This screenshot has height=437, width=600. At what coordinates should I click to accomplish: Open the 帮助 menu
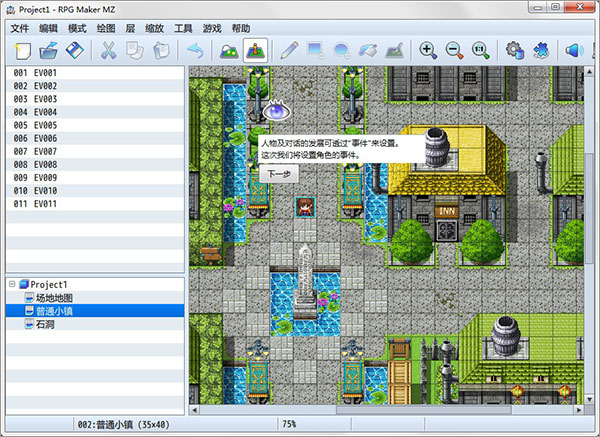coord(241,28)
